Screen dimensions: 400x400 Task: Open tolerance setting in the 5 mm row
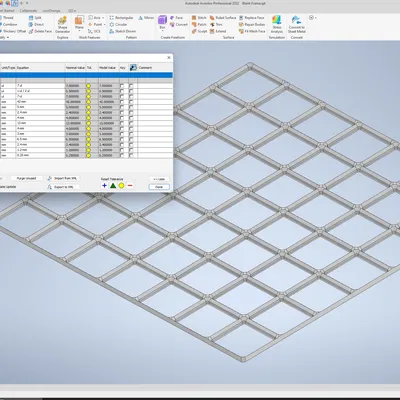pos(89,107)
